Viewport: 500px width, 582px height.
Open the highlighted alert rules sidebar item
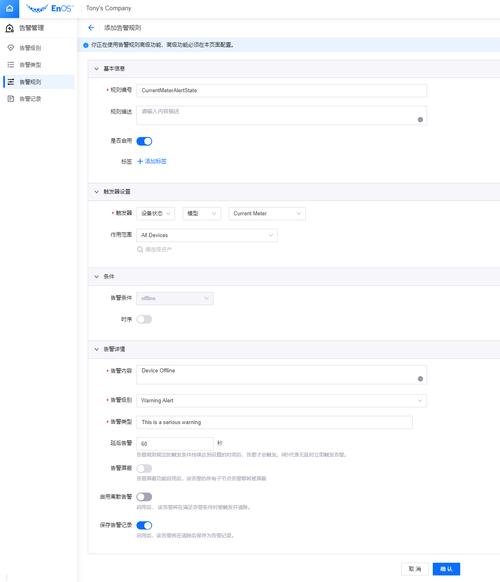[x=39, y=82]
